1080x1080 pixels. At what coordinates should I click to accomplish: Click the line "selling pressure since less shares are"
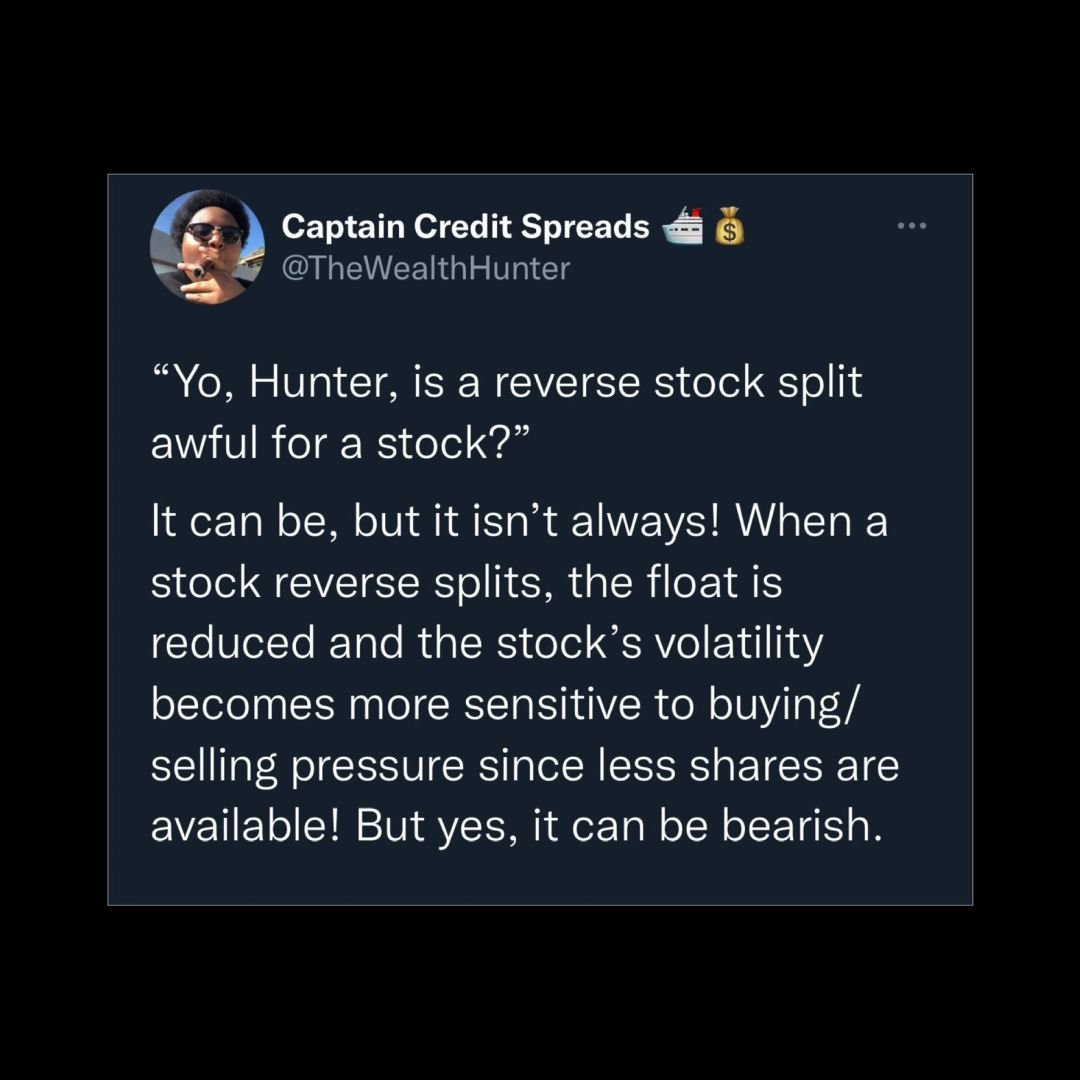pyautogui.click(x=525, y=766)
